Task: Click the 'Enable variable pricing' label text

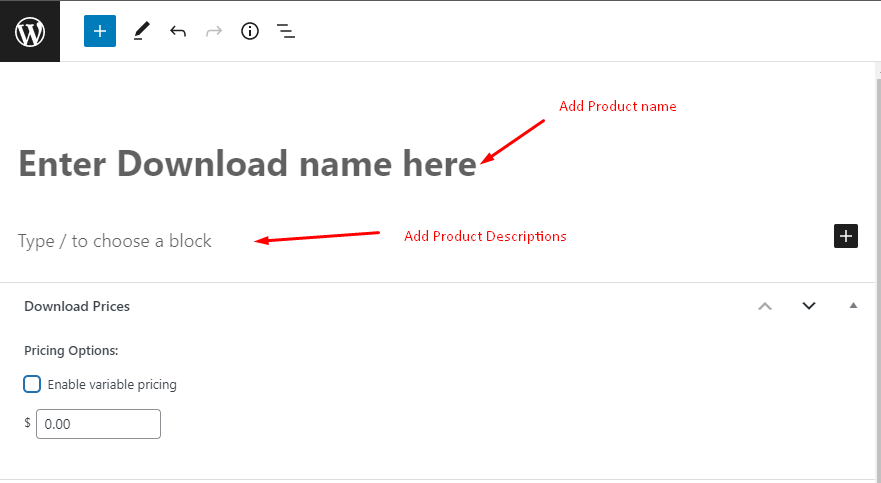Action: pos(112,385)
